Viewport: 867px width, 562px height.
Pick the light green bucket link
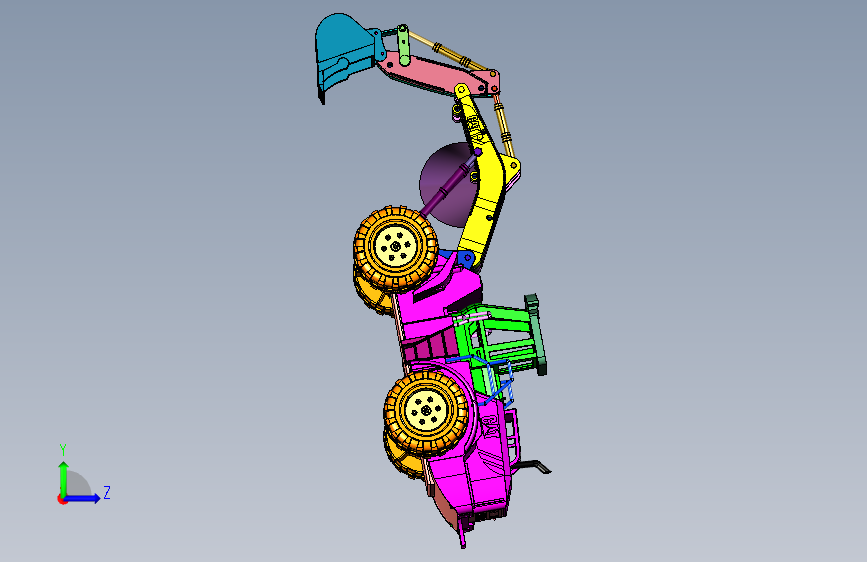tap(404, 45)
